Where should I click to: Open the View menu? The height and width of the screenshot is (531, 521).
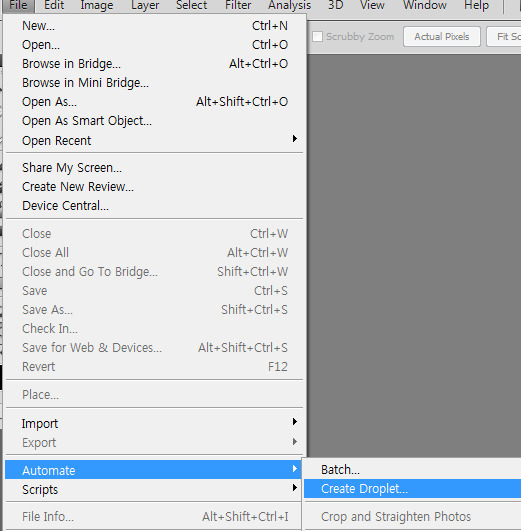click(x=372, y=6)
